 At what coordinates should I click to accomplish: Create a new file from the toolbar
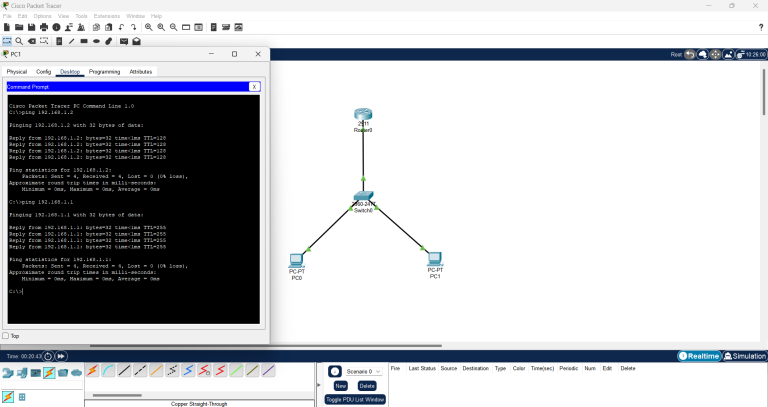pos(7,27)
